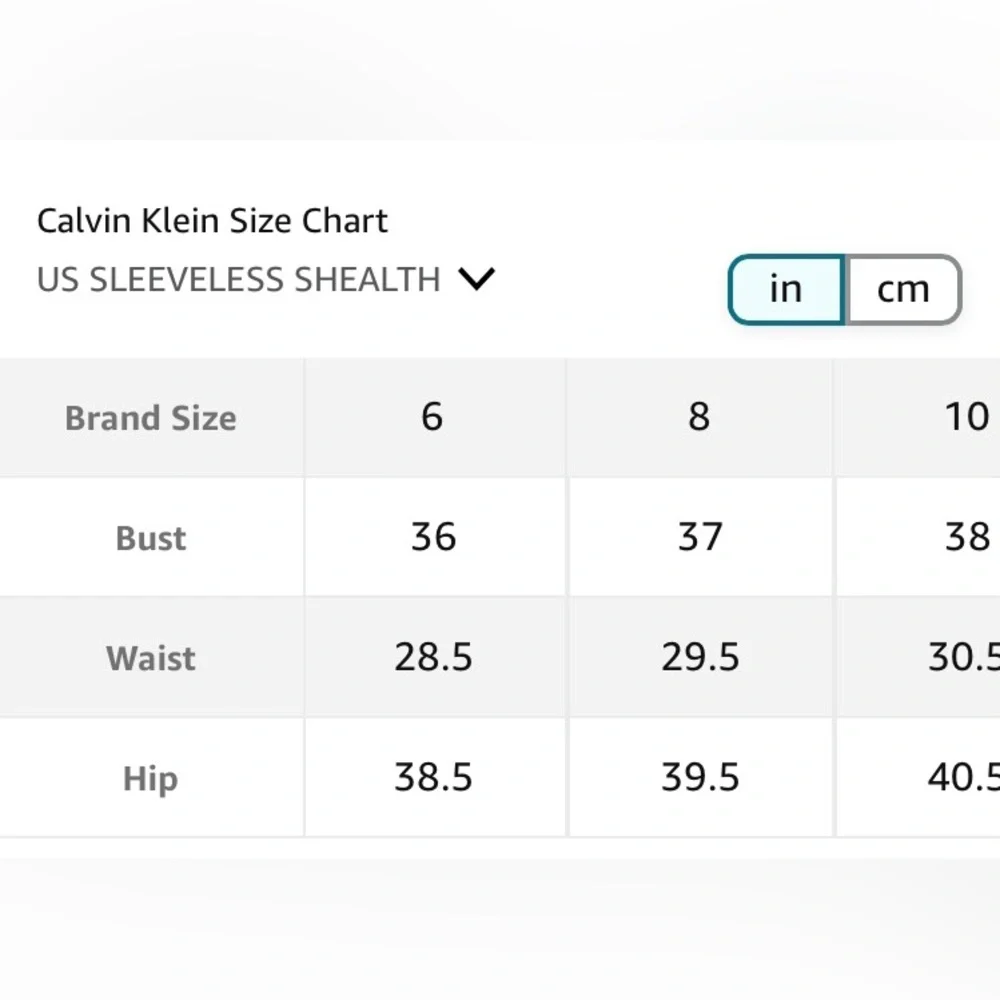Select brand size 8 column header
1000x1000 pixels.
(x=699, y=417)
